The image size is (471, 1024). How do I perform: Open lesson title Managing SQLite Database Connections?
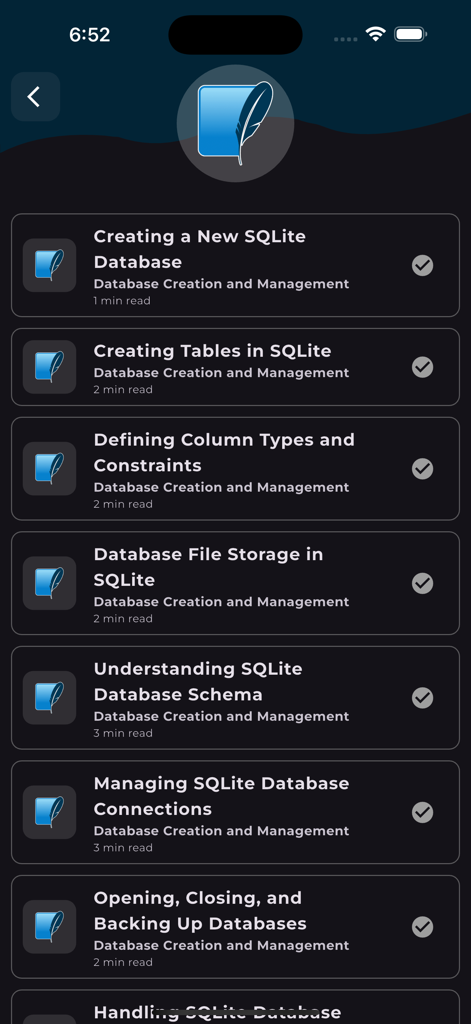(221, 795)
